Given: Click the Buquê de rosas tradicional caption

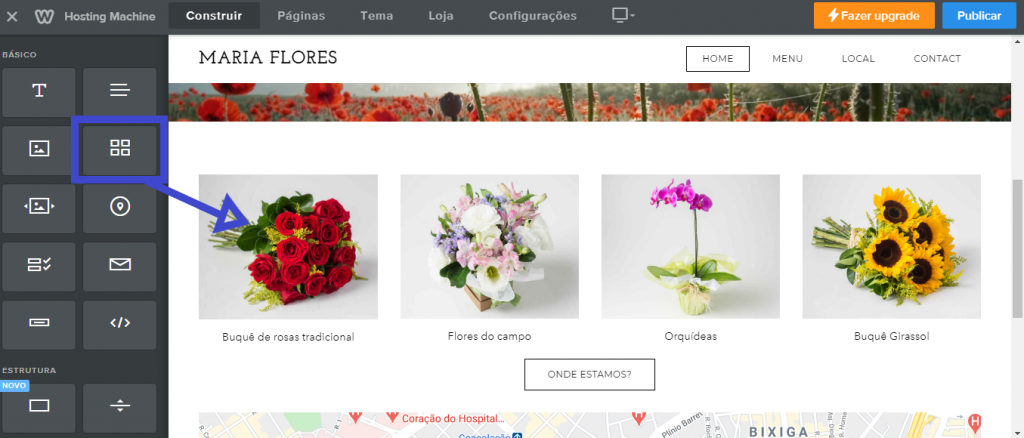Looking at the screenshot, I should tap(288, 337).
